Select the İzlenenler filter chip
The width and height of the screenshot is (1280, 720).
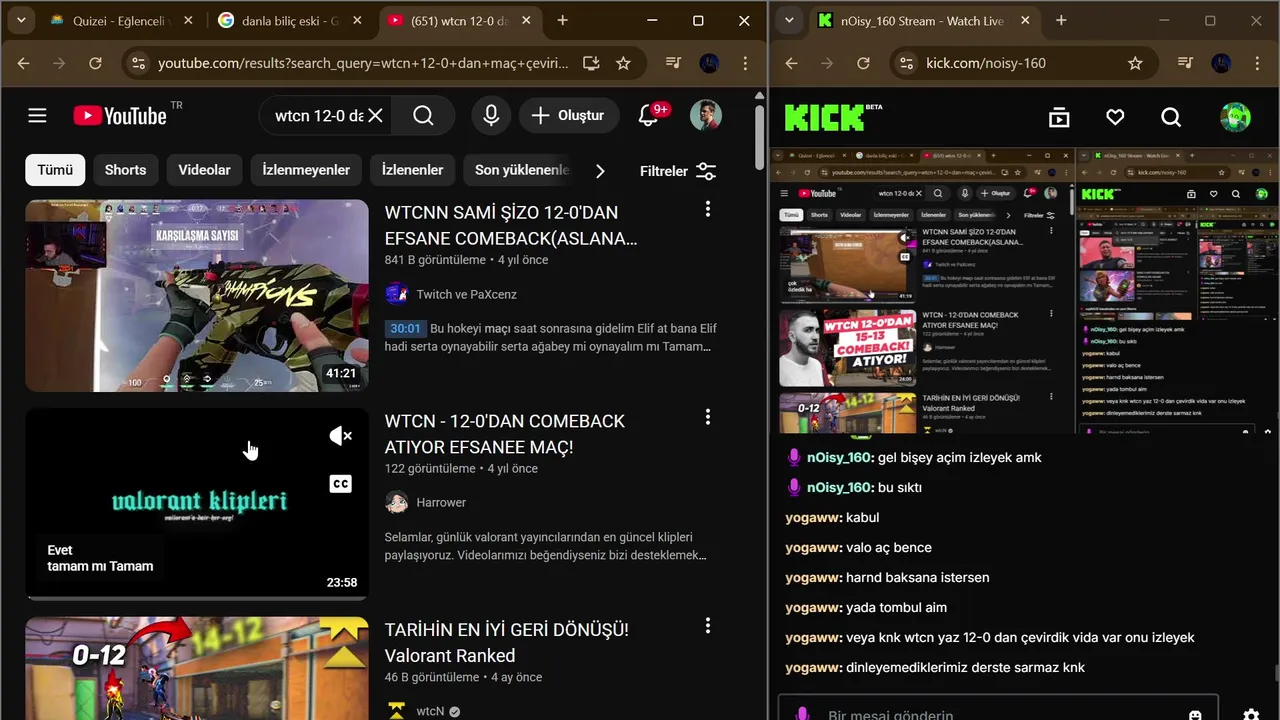[x=412, y=170]
